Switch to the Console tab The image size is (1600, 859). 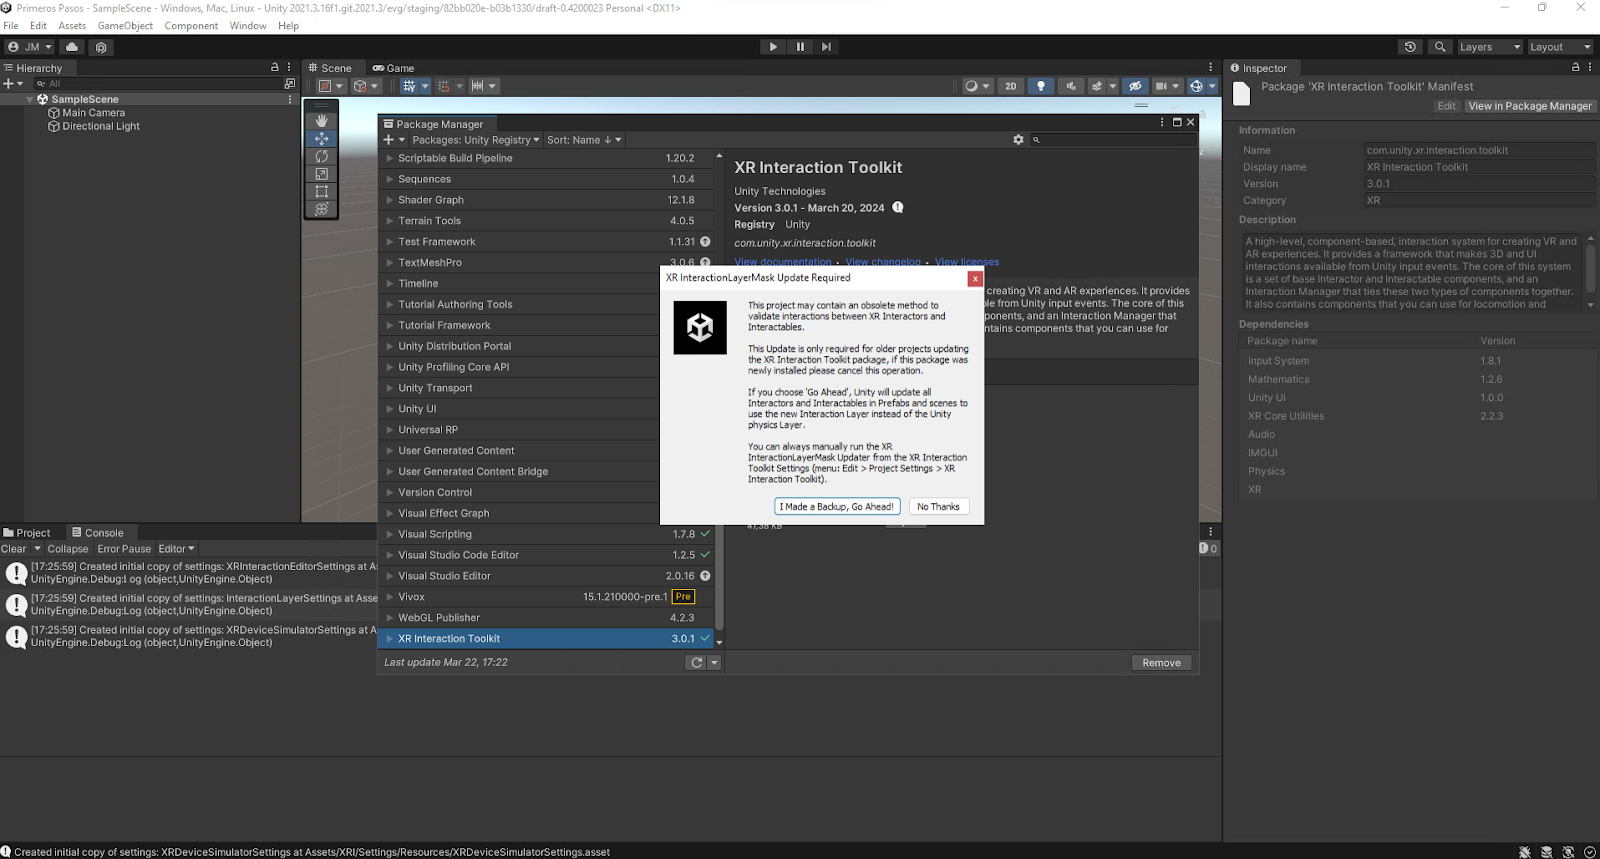pyautogui.click(x=98, y=533)
